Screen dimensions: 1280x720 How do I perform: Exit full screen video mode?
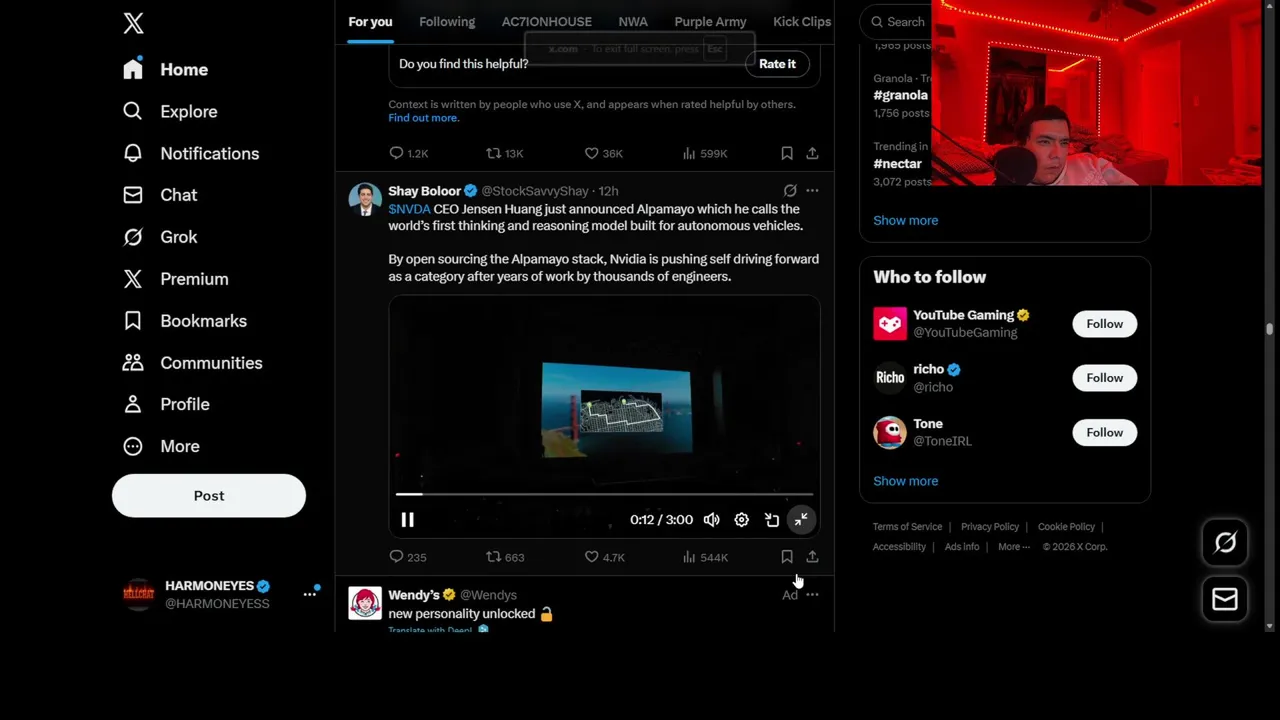(801, 520)
